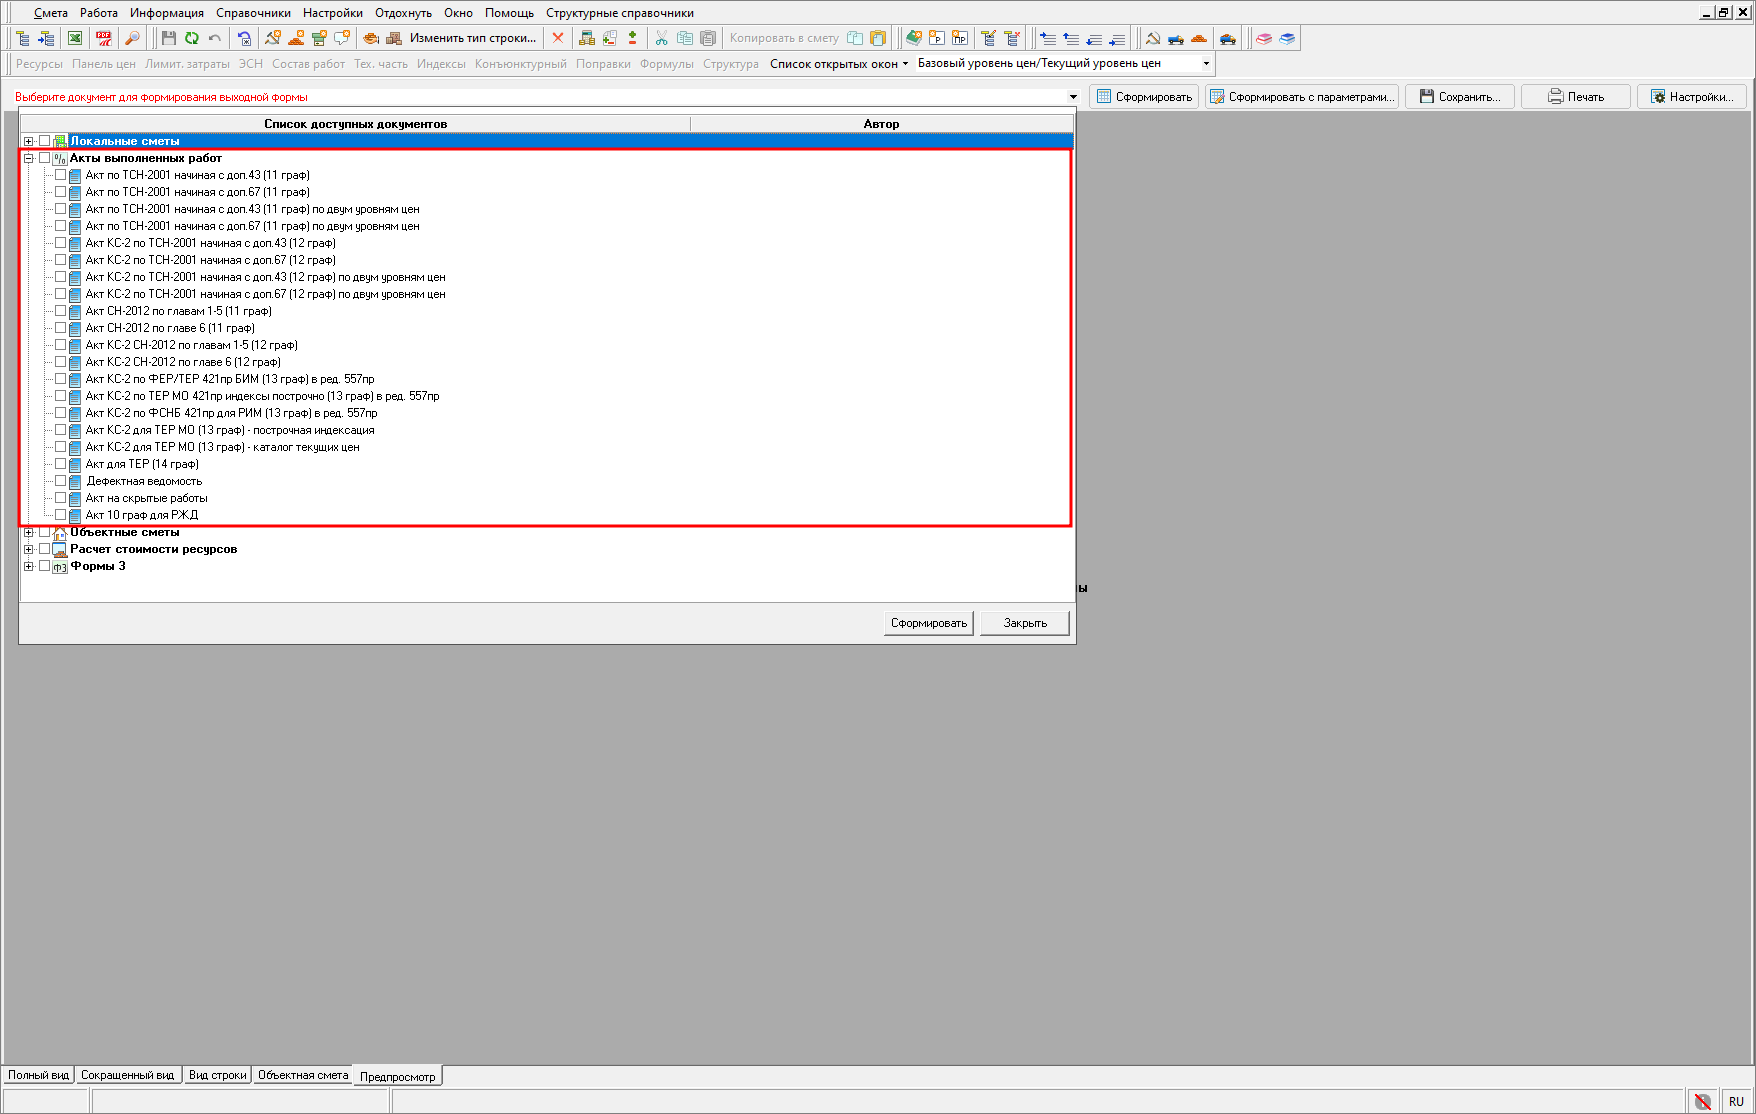This screenshot has height=1114, width=1756.
Task: Switch to the 'Объектная смета' tab
Action: pos(303,1075)
